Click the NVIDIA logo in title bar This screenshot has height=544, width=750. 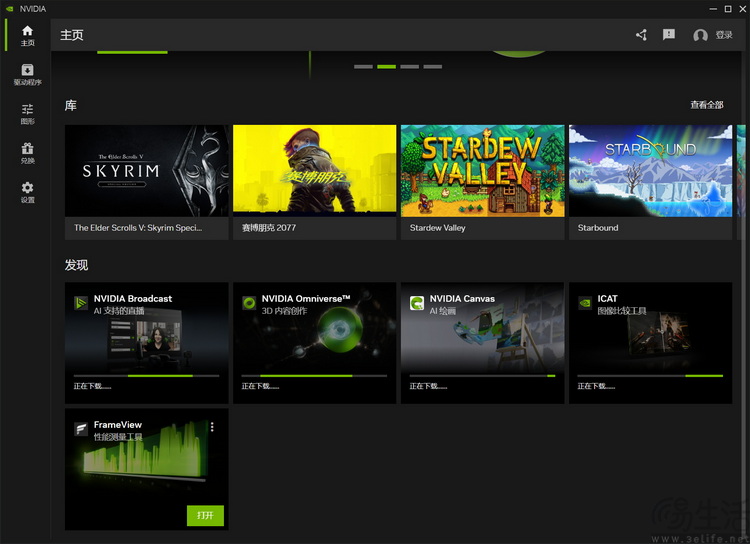pos(9,9)
